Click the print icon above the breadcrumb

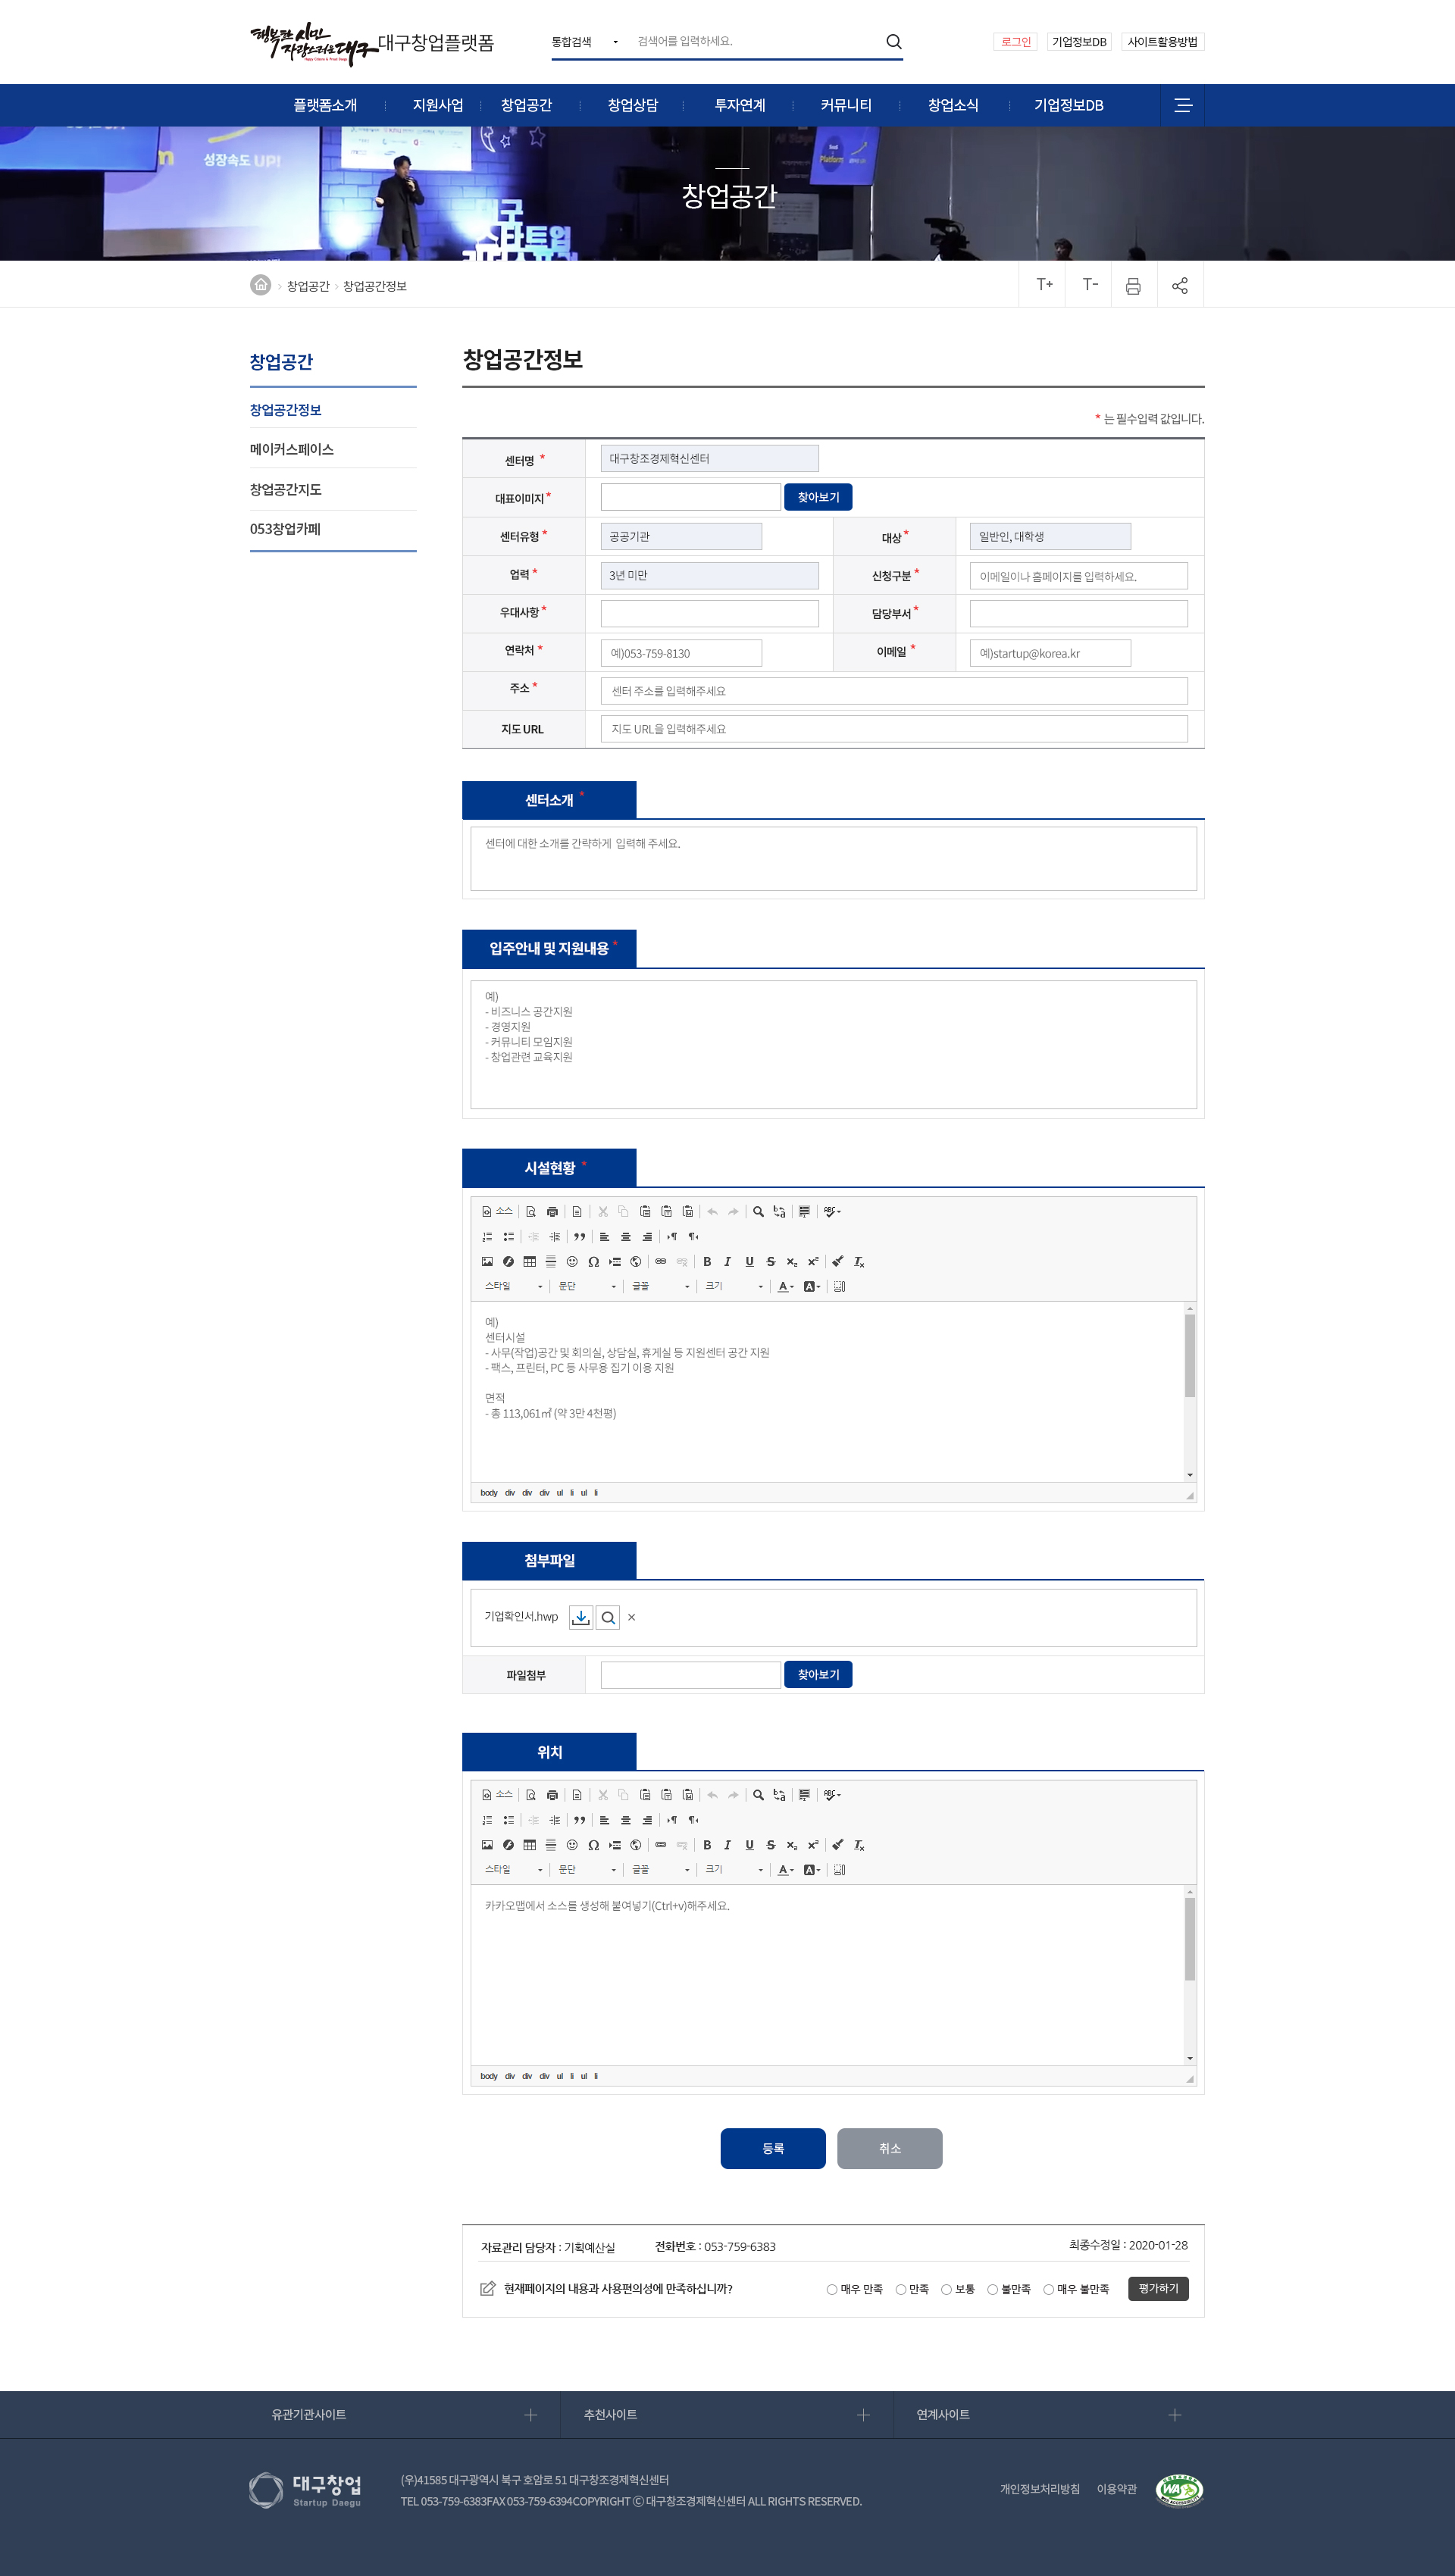(1133, 285)
